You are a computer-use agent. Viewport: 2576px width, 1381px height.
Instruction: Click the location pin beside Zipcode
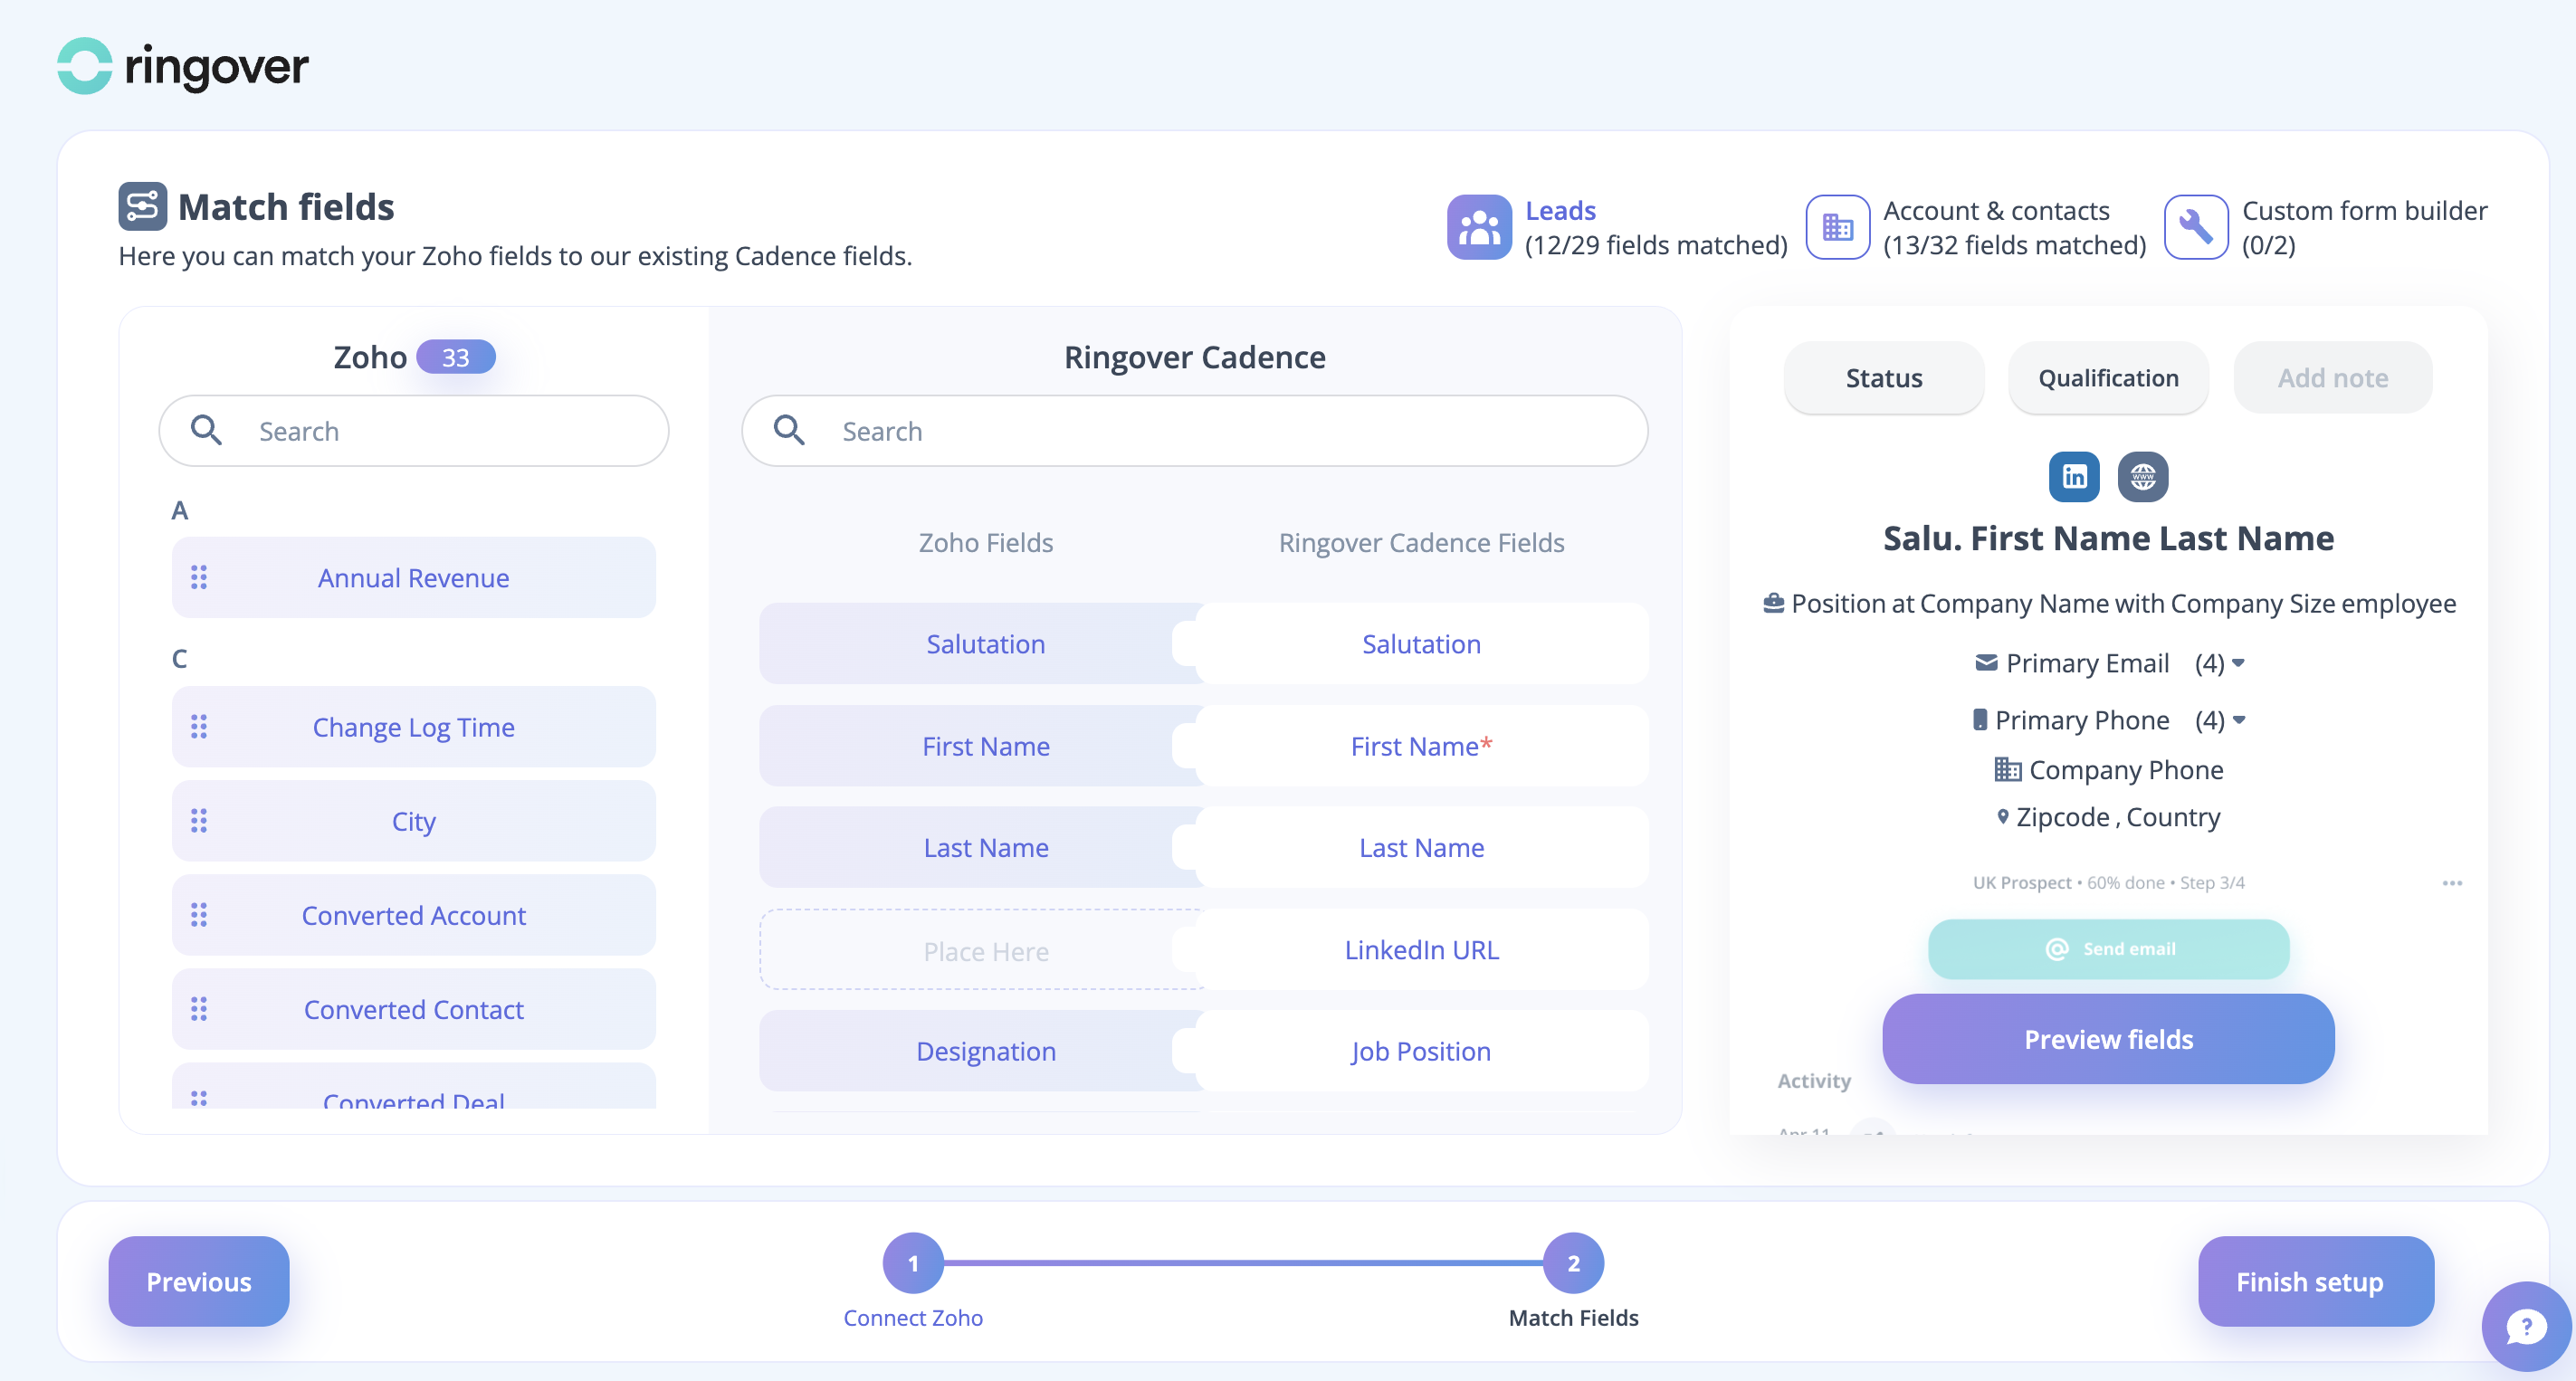tap(2002, 816)
